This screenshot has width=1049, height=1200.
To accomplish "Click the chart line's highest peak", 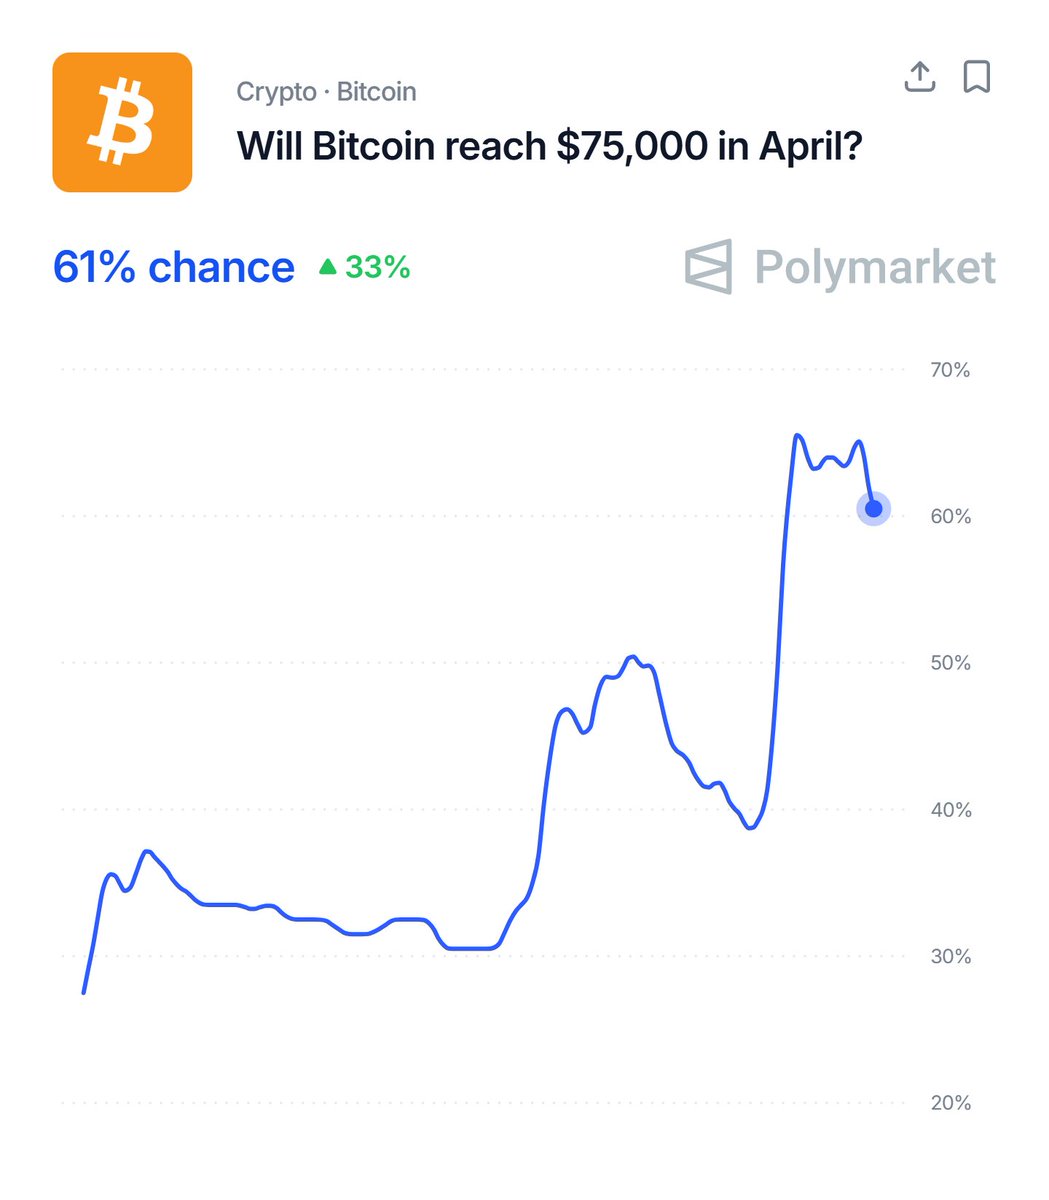I will [x=797, y=435].
